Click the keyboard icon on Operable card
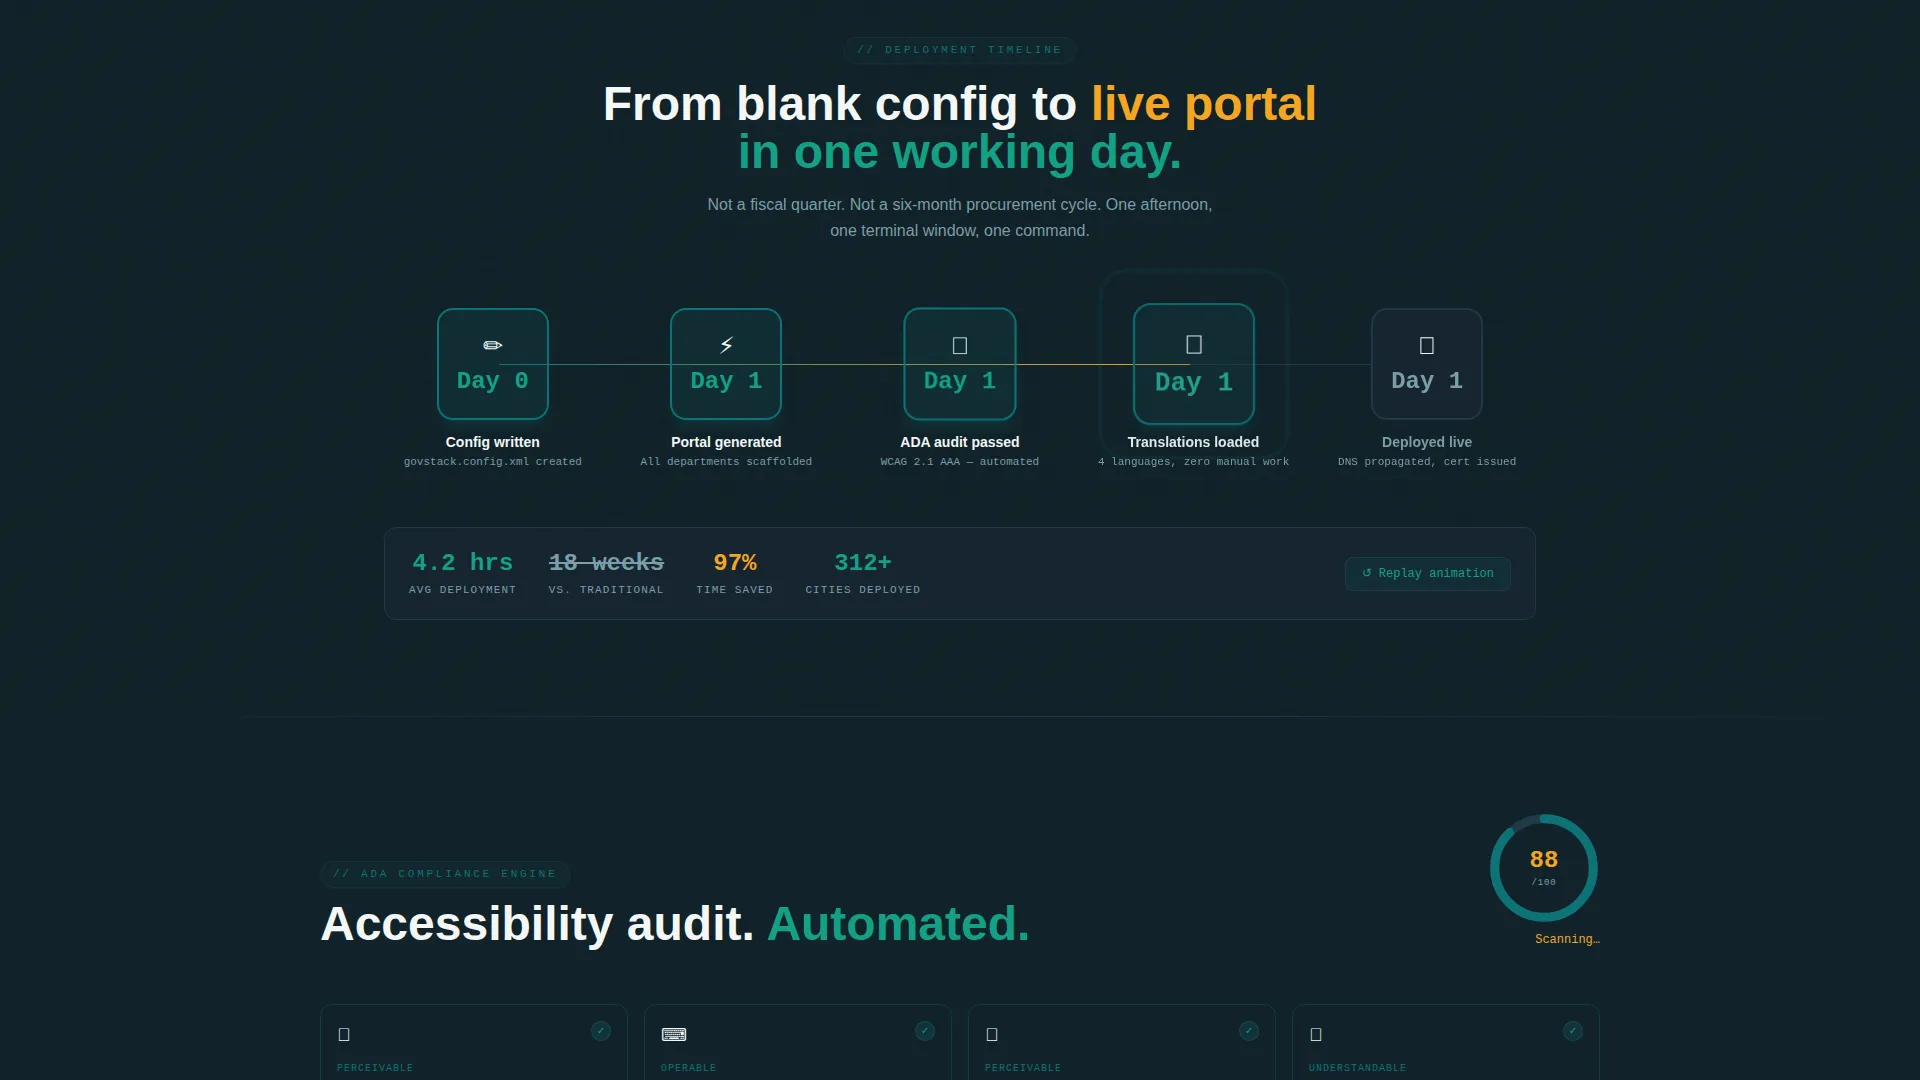 click(x=674, y=1035)
